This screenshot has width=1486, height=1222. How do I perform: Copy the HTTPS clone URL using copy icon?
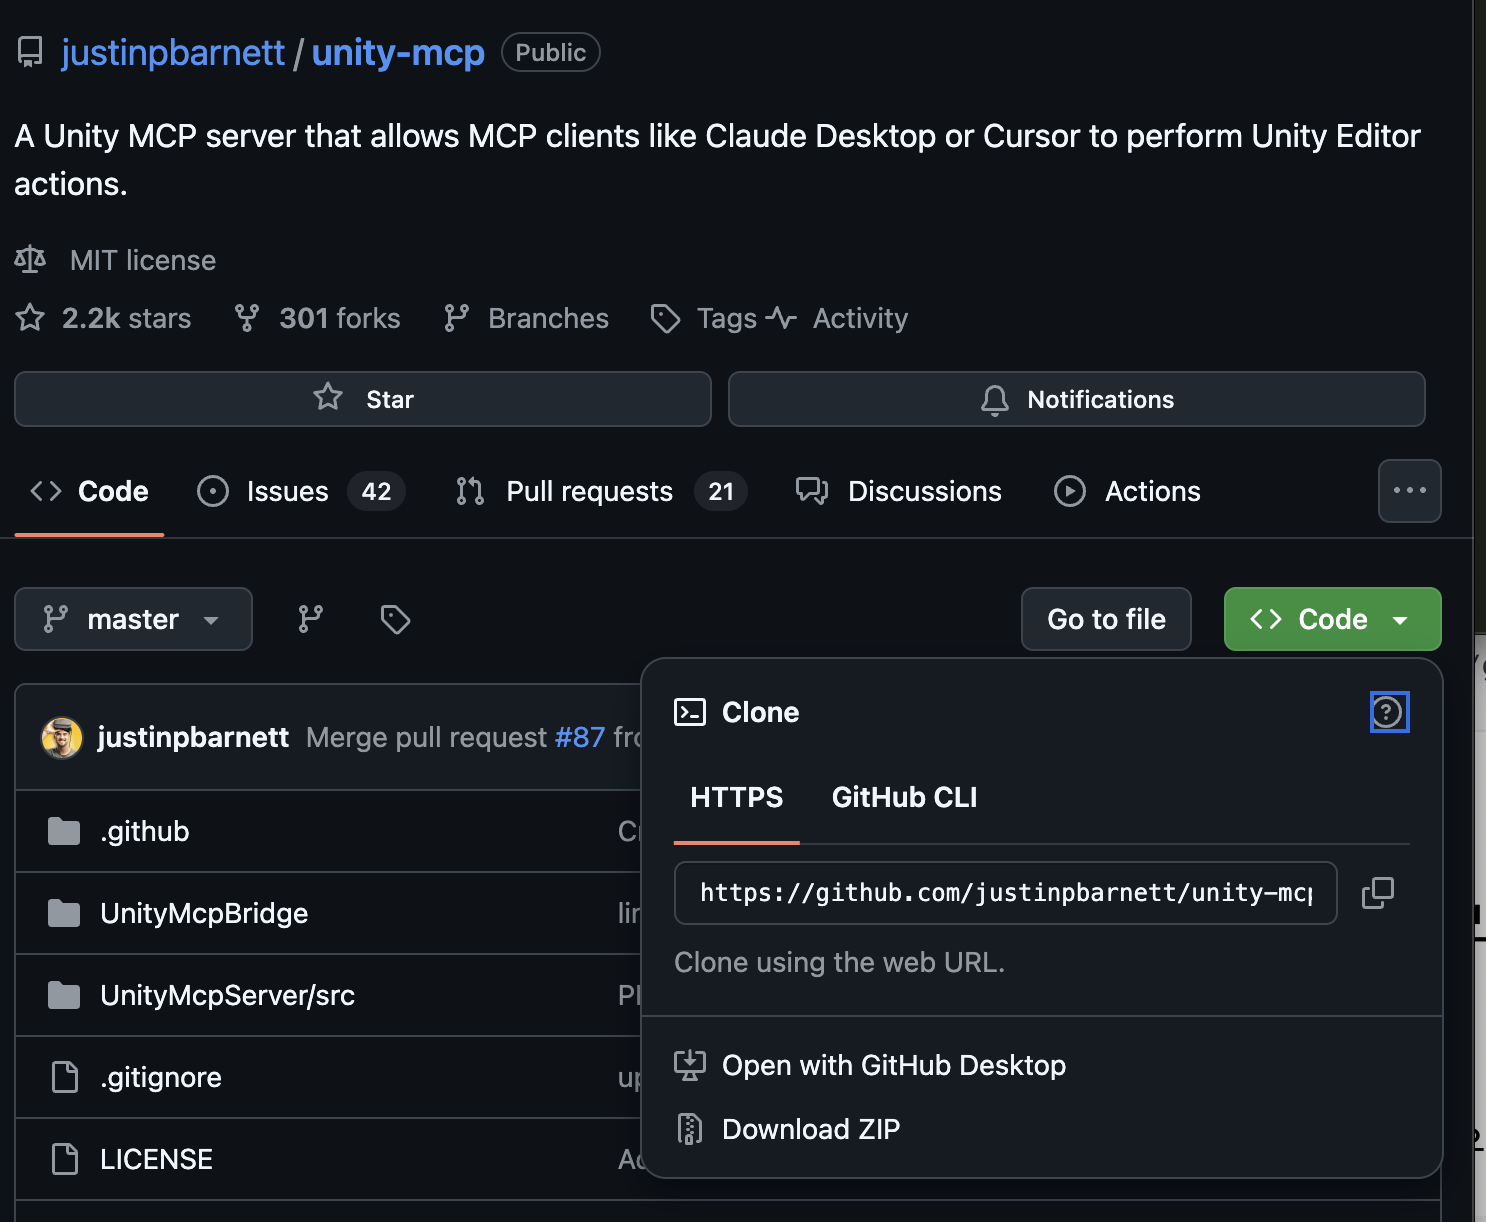tap(1378, 893)
